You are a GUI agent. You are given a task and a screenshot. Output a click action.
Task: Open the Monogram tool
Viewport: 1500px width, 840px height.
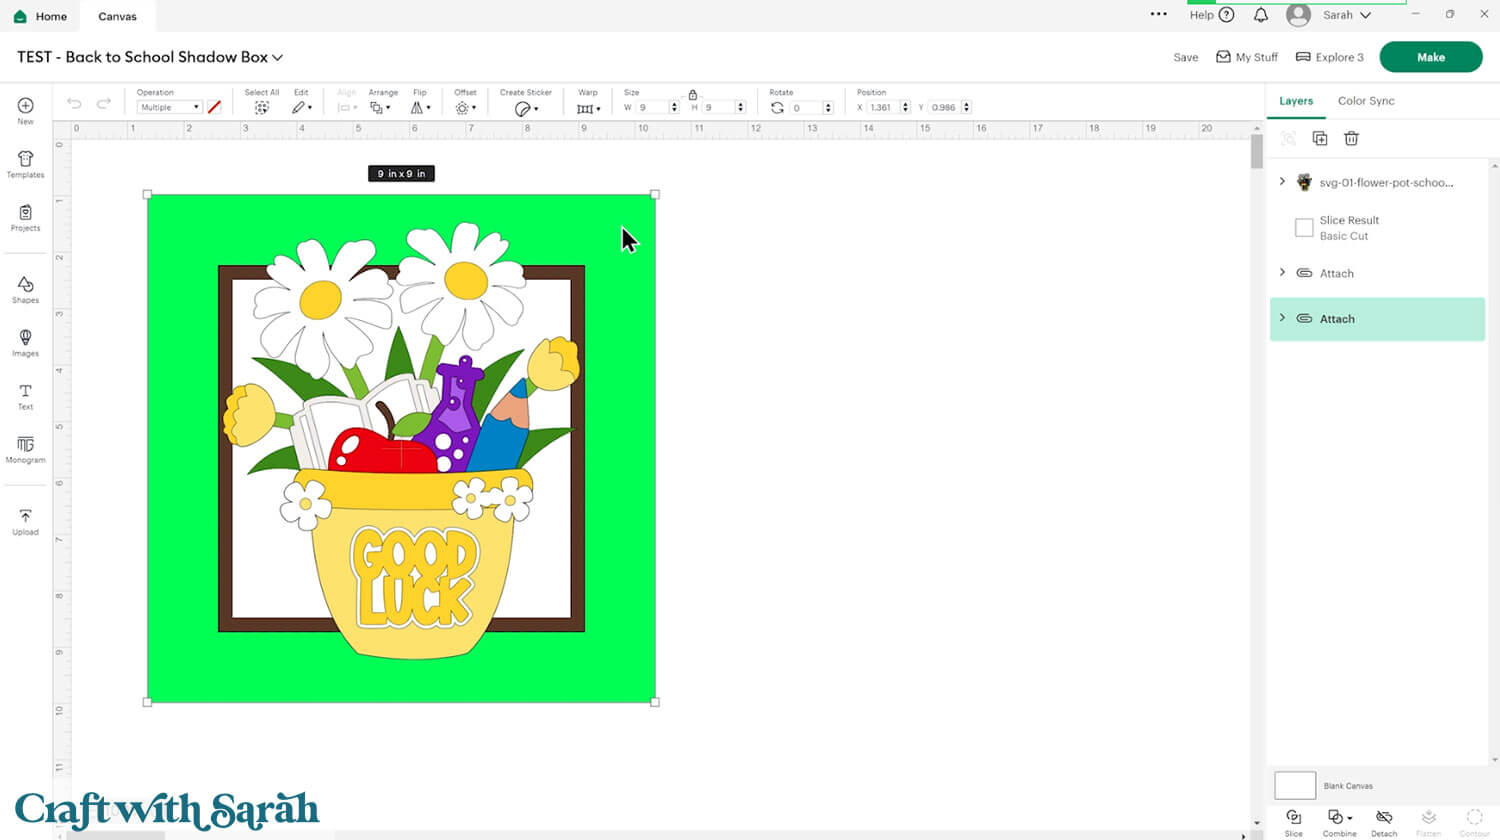pos(25,450)
